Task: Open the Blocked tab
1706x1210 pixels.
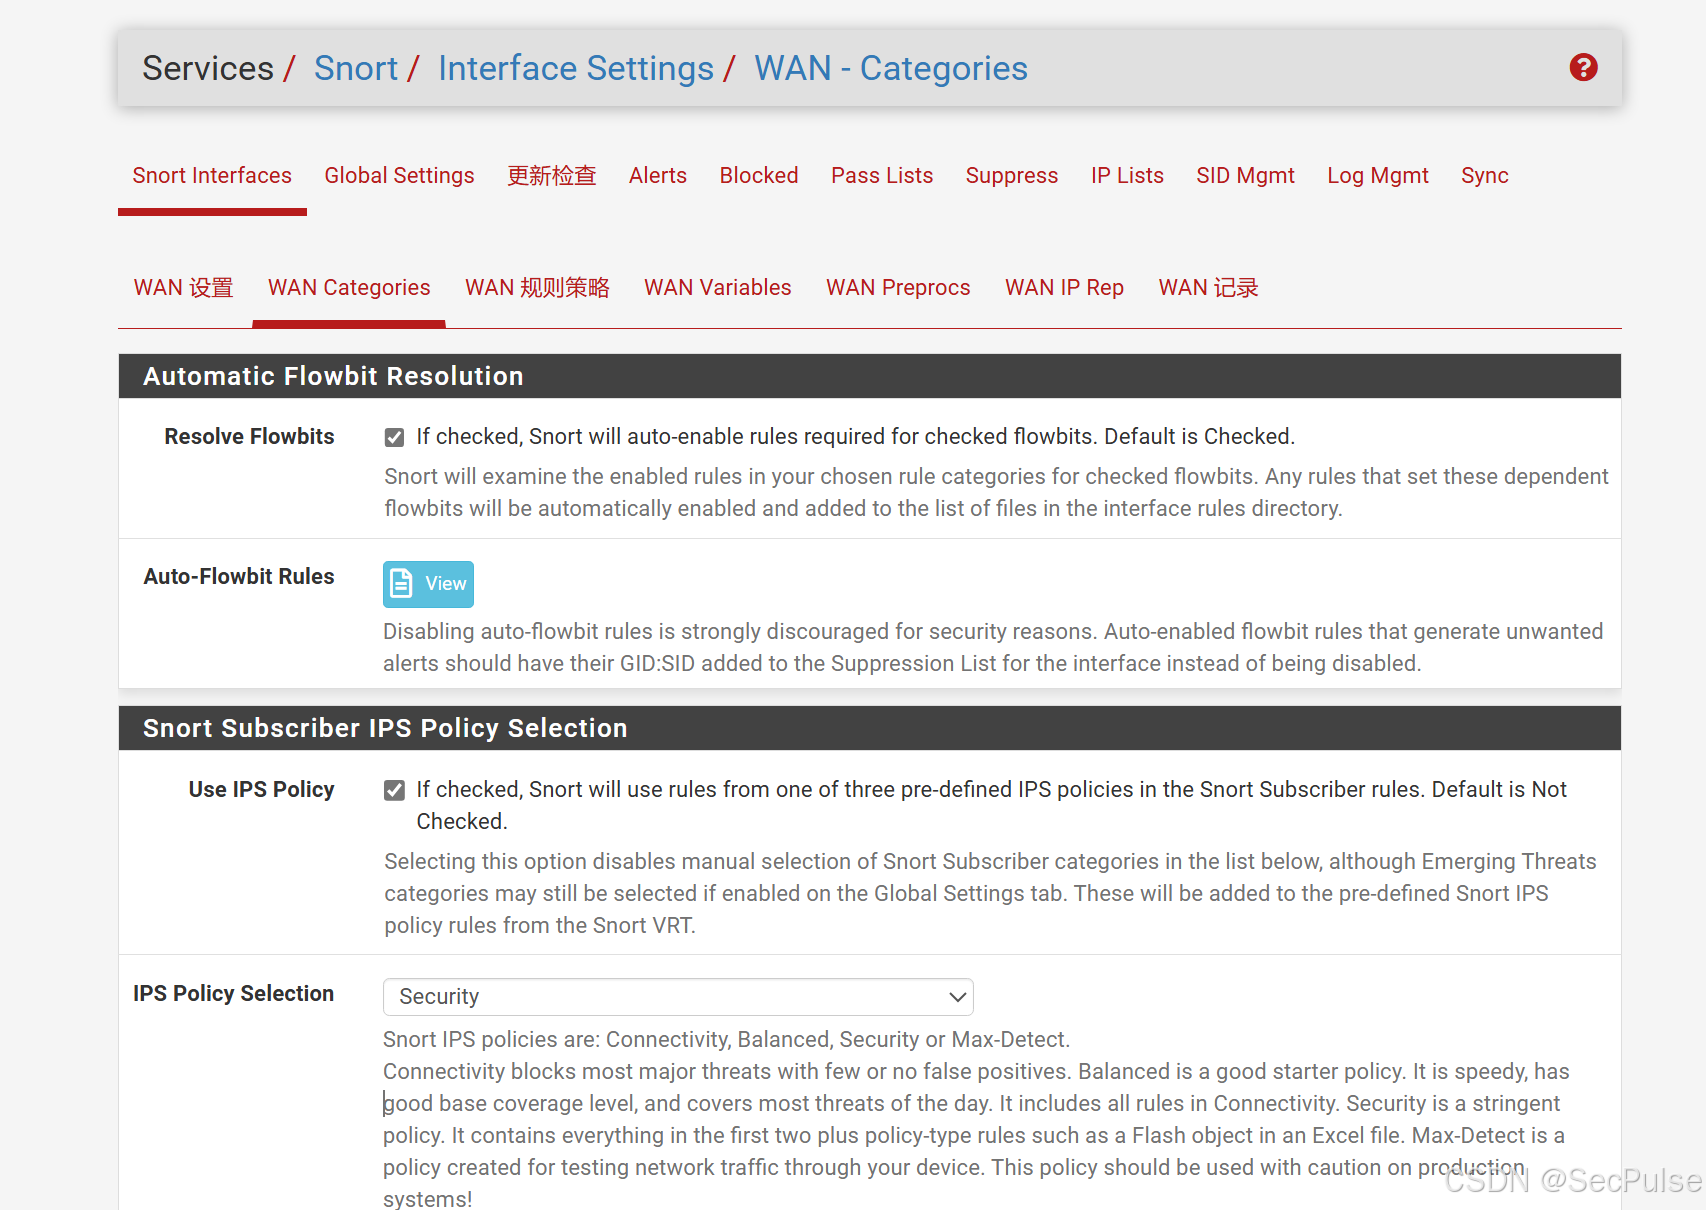Action: (759, 176)
